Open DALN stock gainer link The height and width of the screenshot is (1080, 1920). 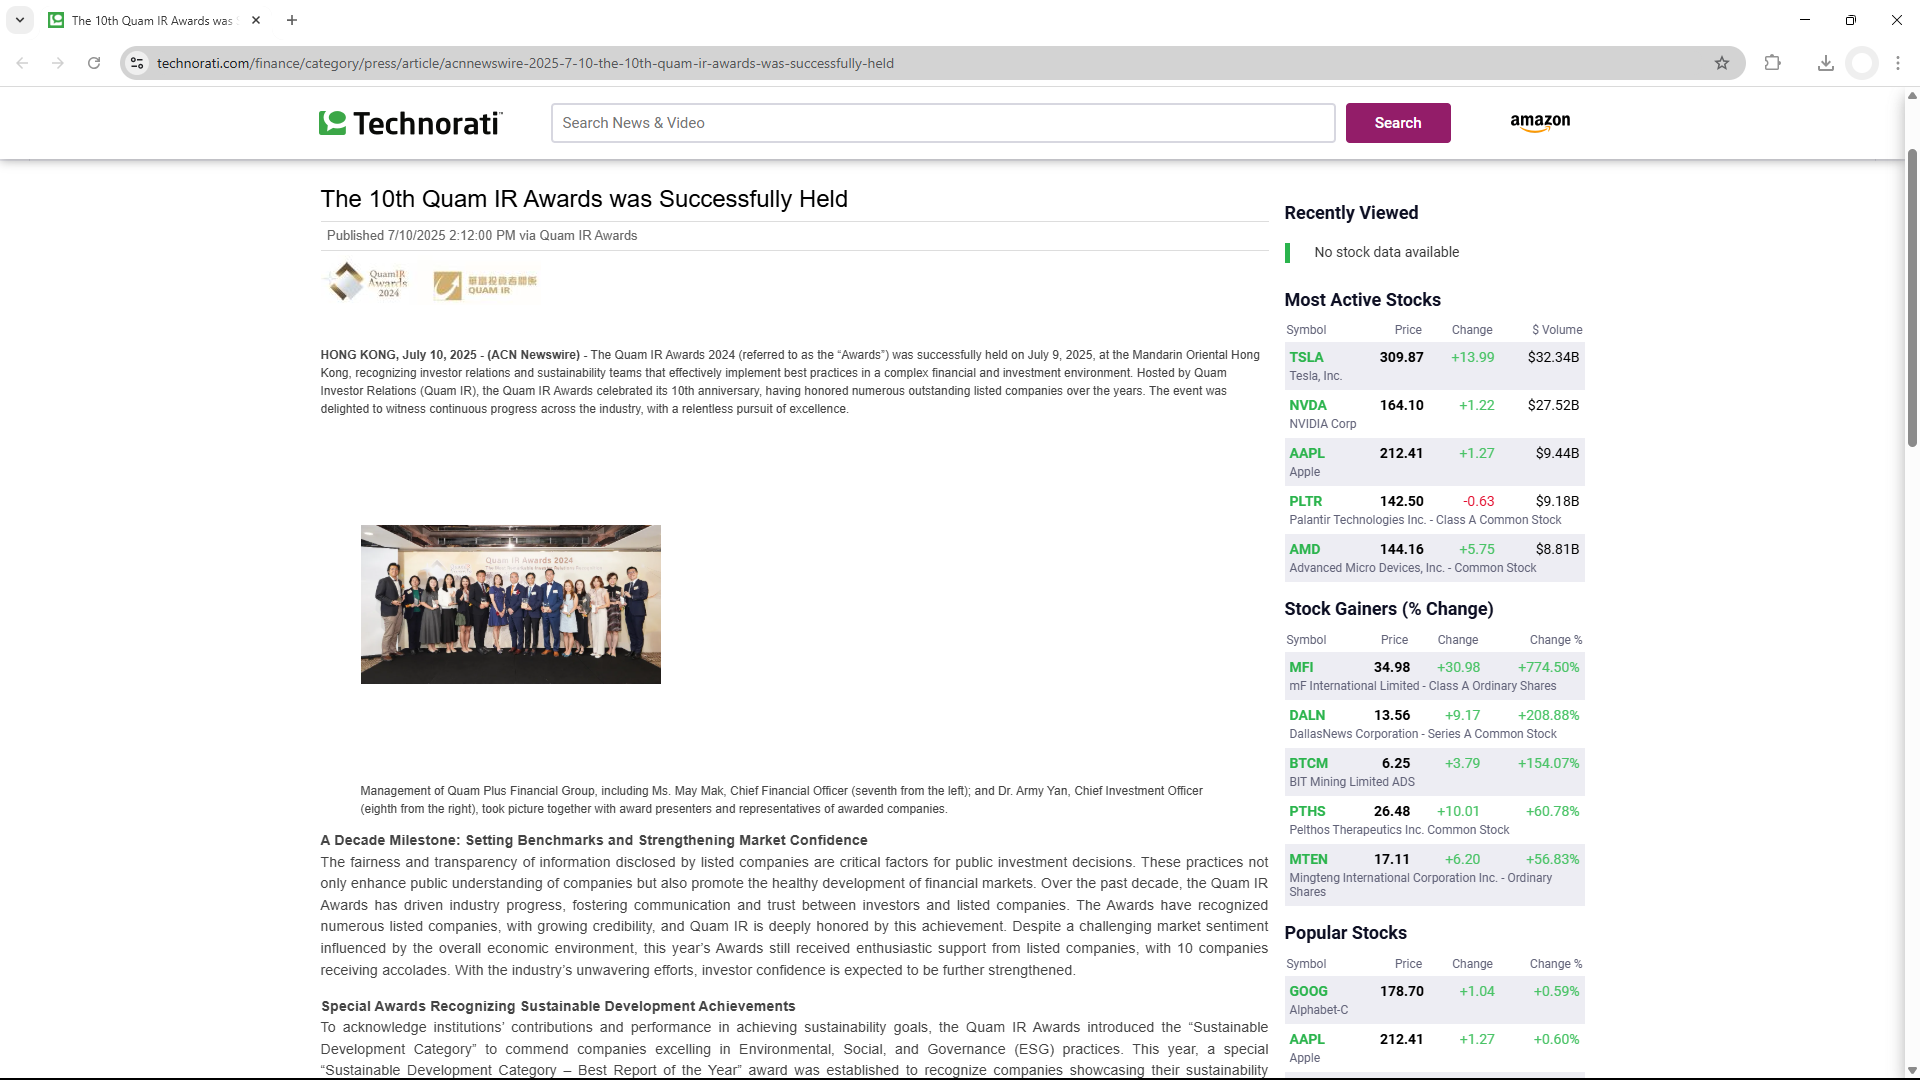tap(1307, 715)
